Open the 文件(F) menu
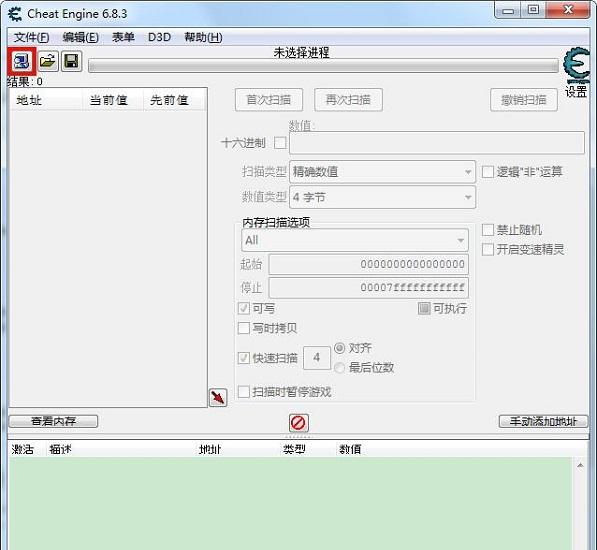Image resolution: width=597 pixels, height=550 pixels. (x=32, y=37)
